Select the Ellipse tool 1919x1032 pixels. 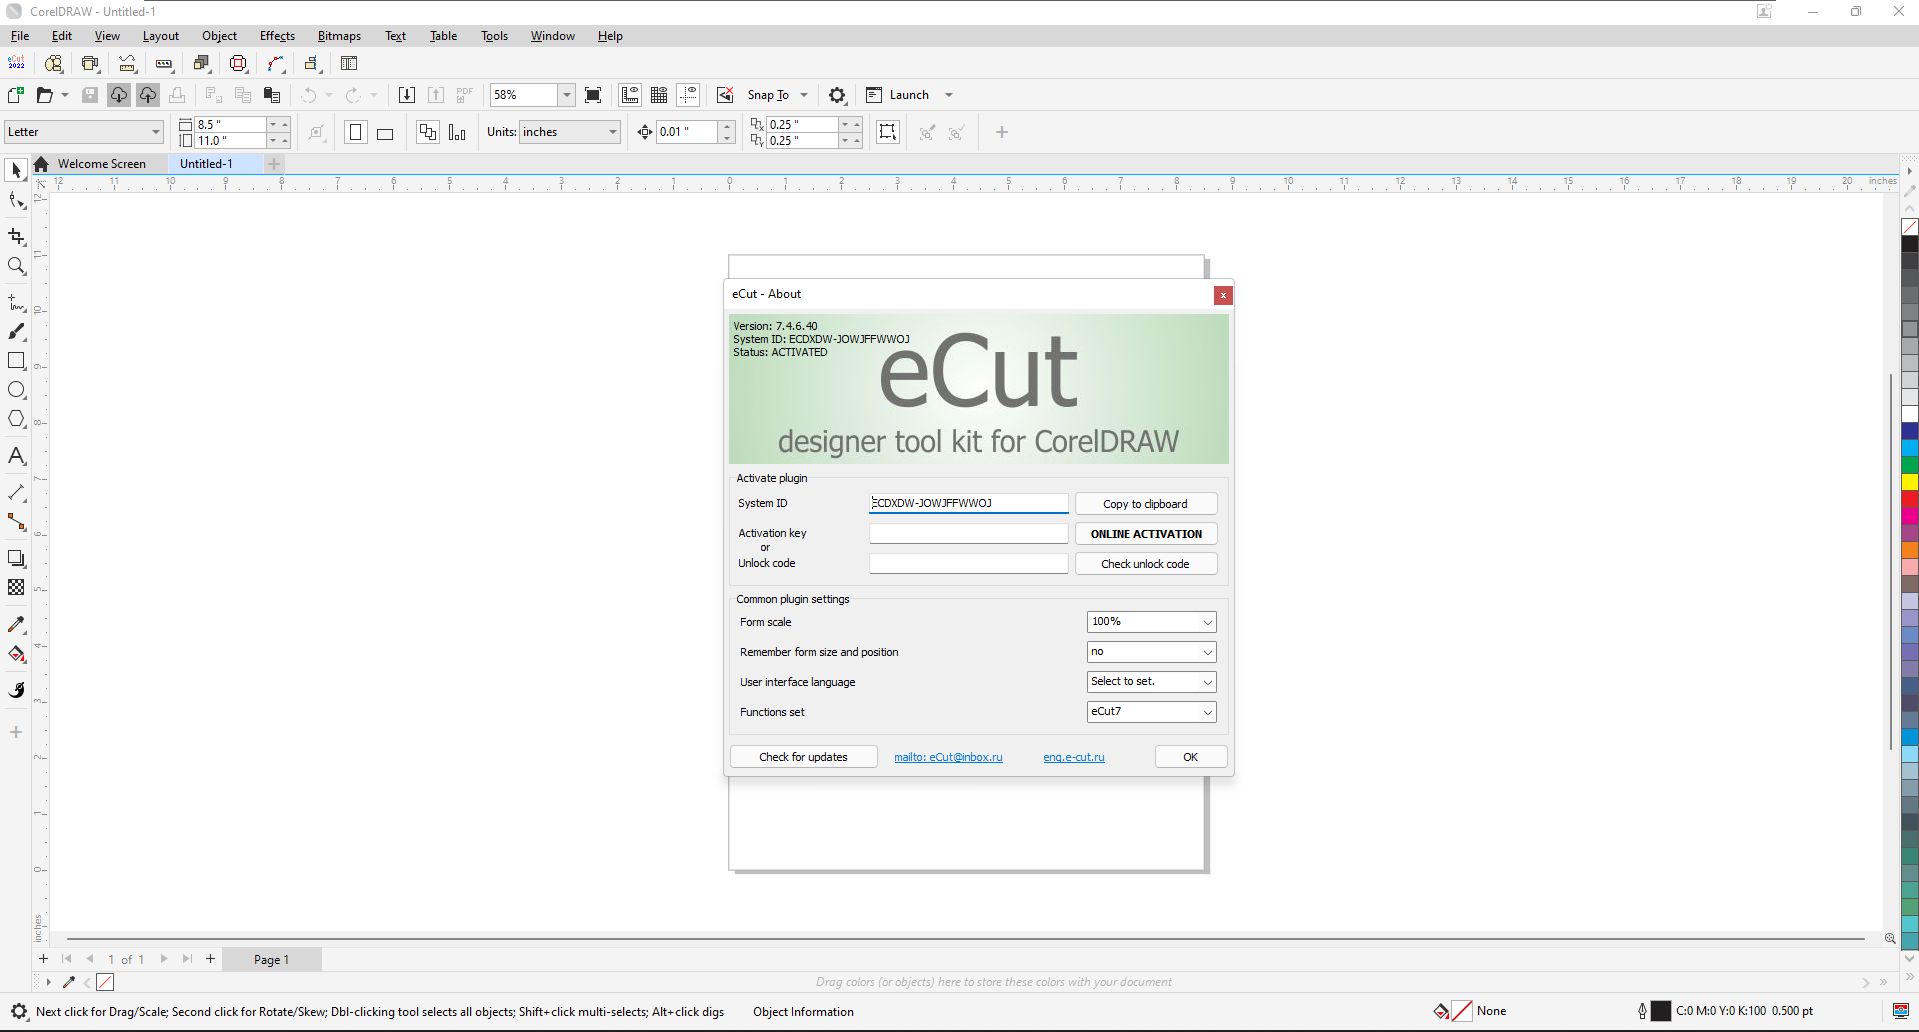click(16, 390)
